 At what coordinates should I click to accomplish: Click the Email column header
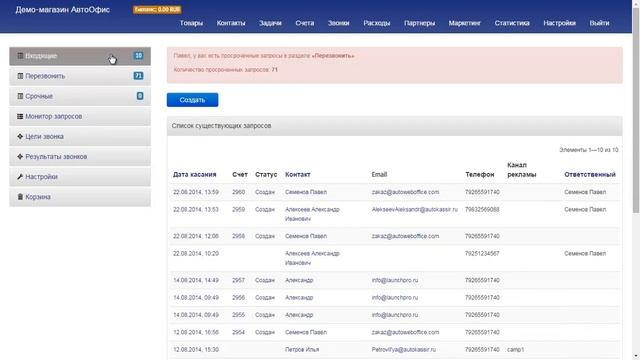(x=379, y=174)
